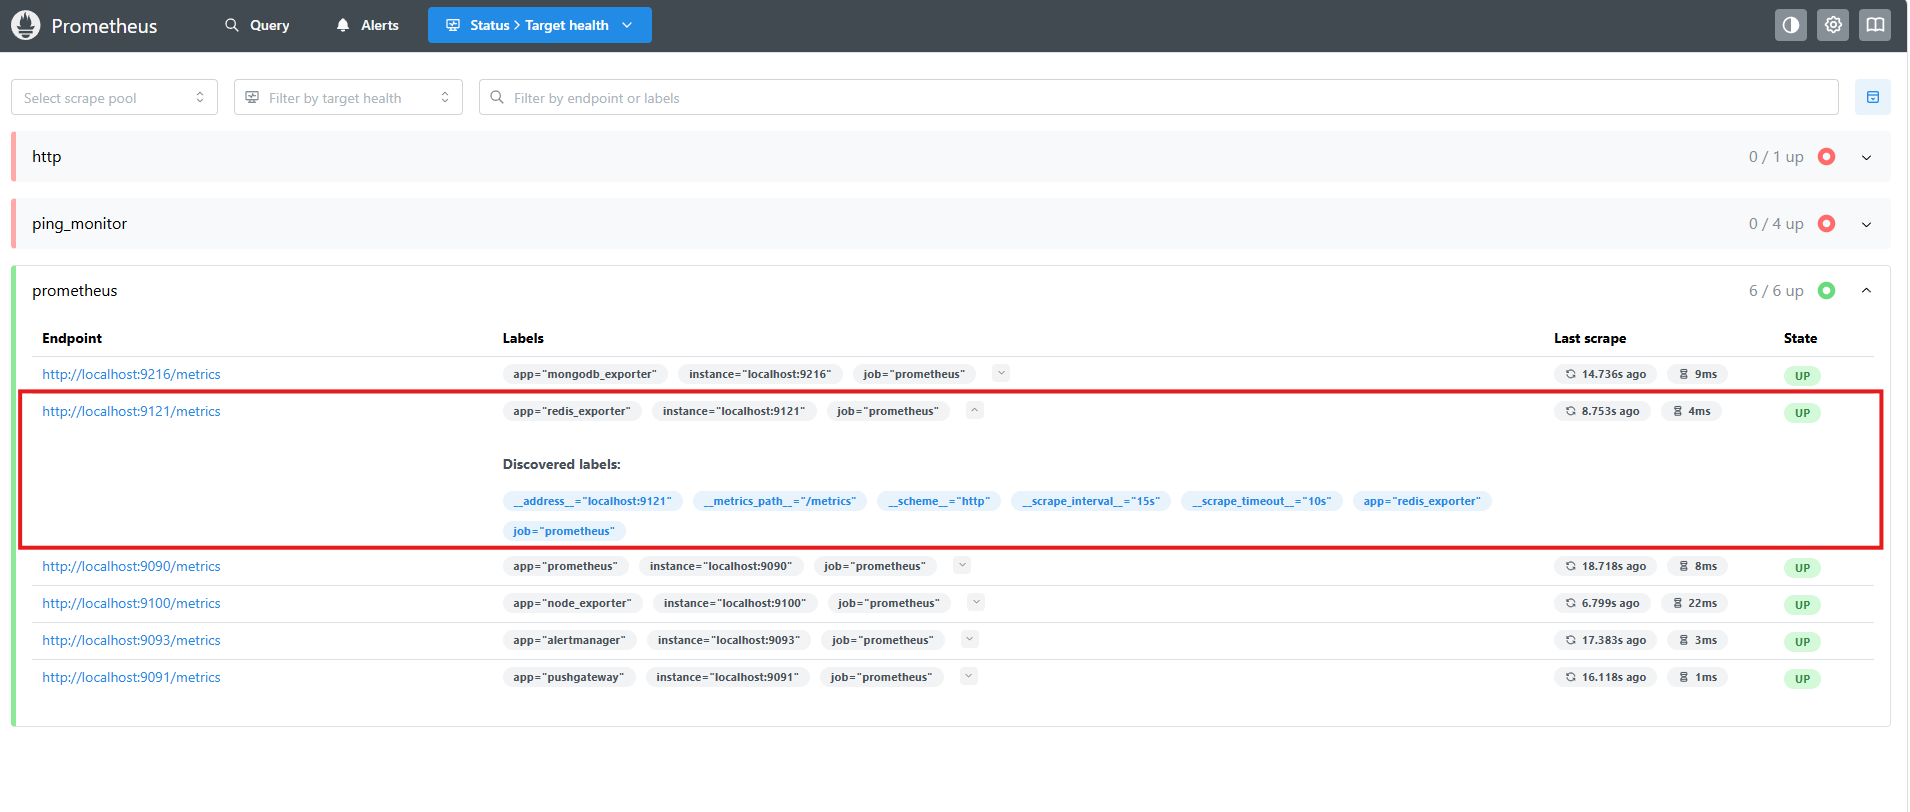
Task: Open the documentation book icon
Action: (x=1875, y=25)
